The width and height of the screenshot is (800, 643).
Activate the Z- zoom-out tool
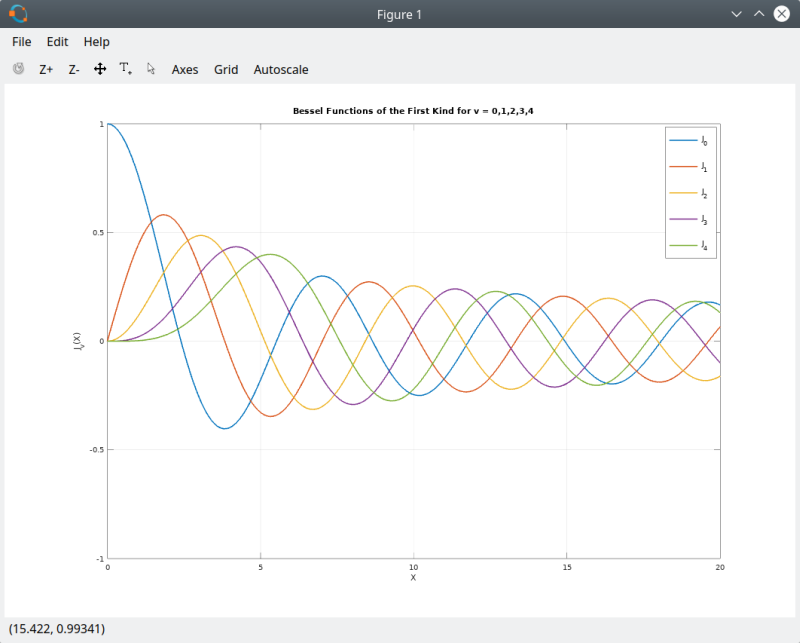[x=72, y=69]
